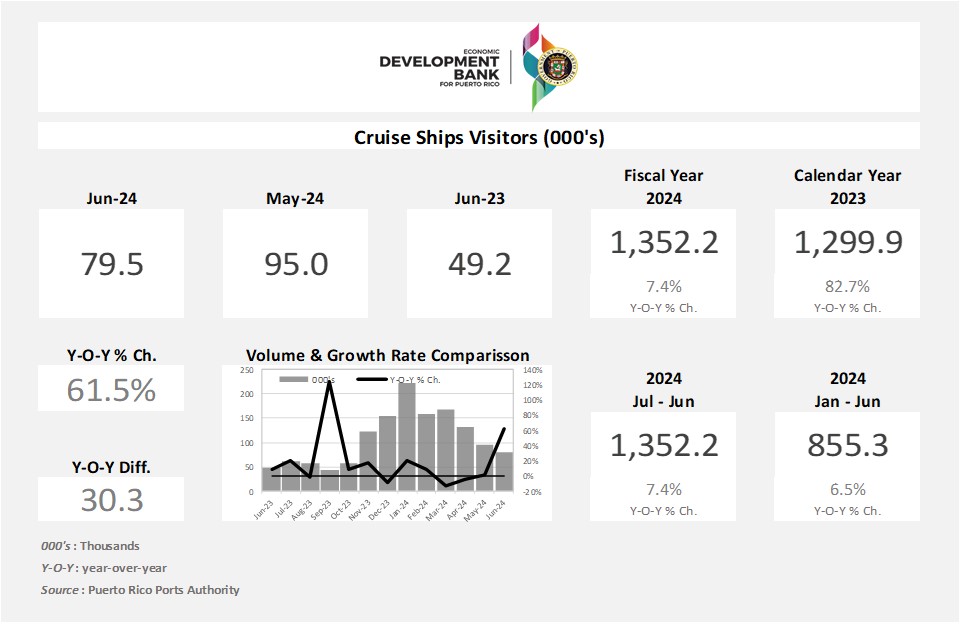Click the 30.3 Y-O-Y Diff. value

111,499
